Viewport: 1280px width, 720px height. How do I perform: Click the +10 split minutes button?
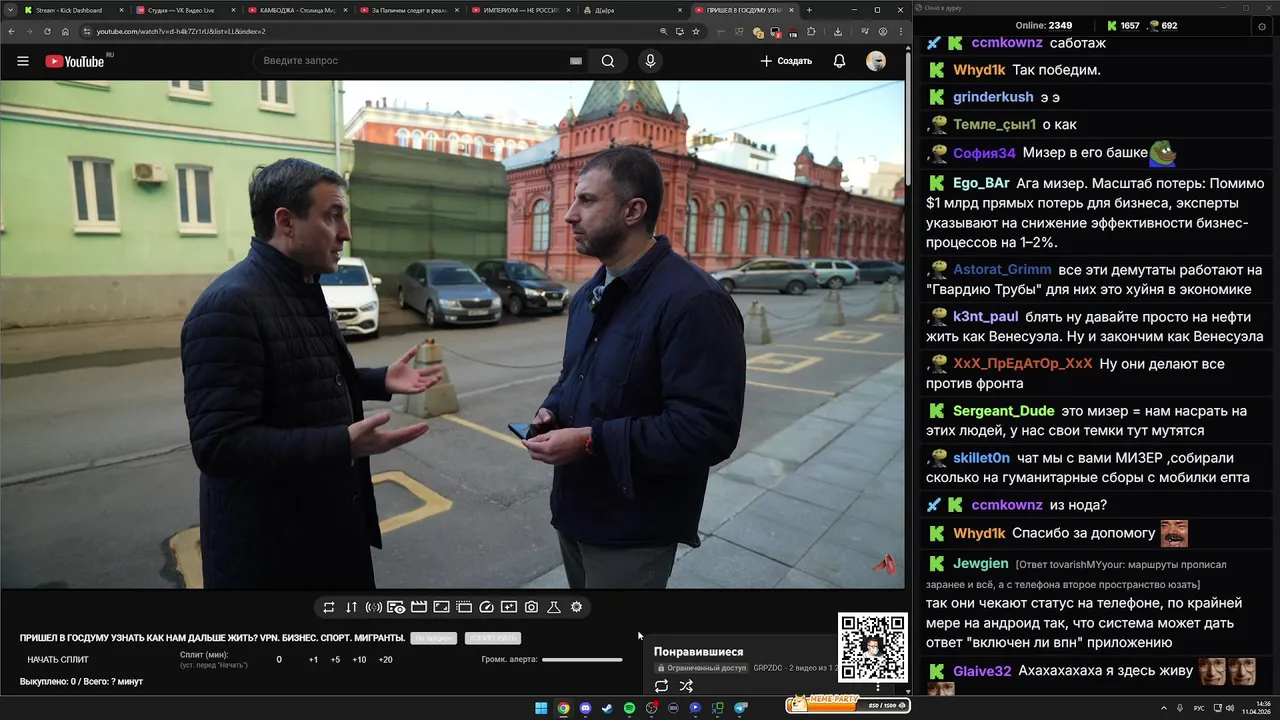tap(359, 660)
